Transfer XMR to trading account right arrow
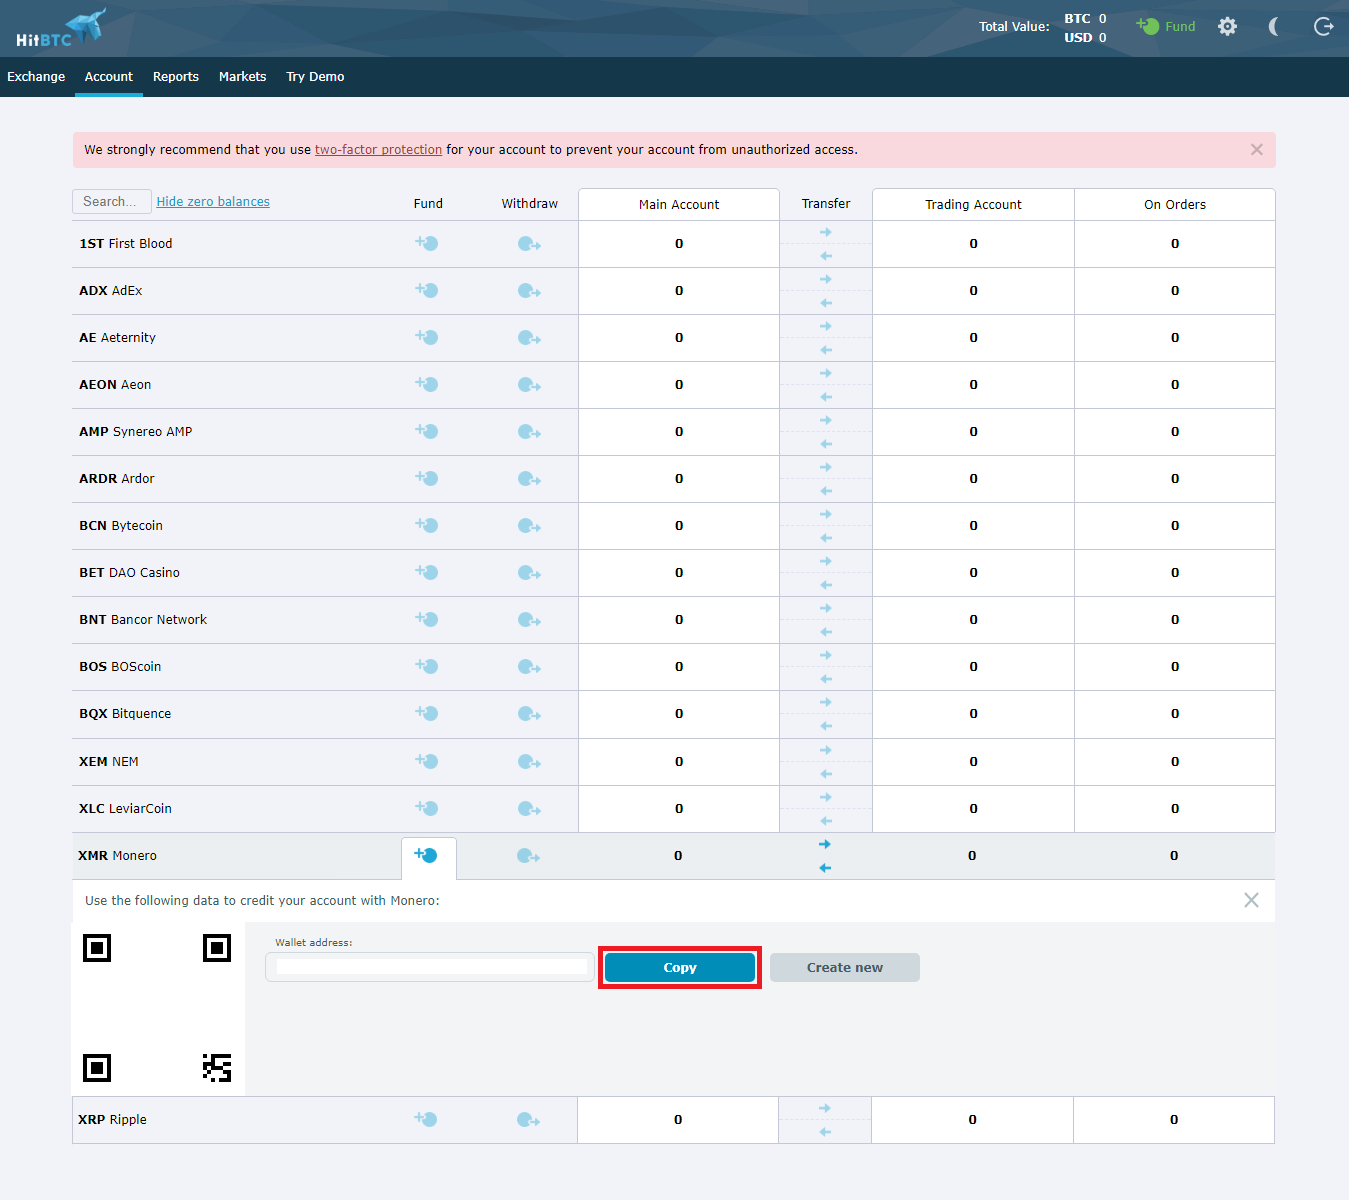The image size is (1349, 1200). coord(825,844)
